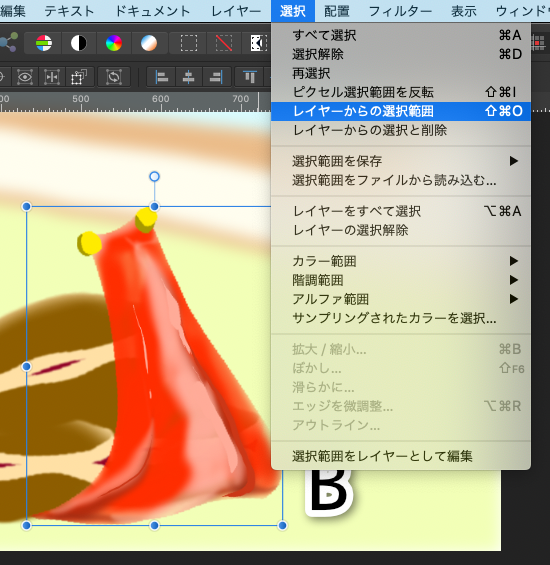The width and height of the screenshot is (550, 565).
Task: Open the ドキュメント menu
Action: coord(152,11)
